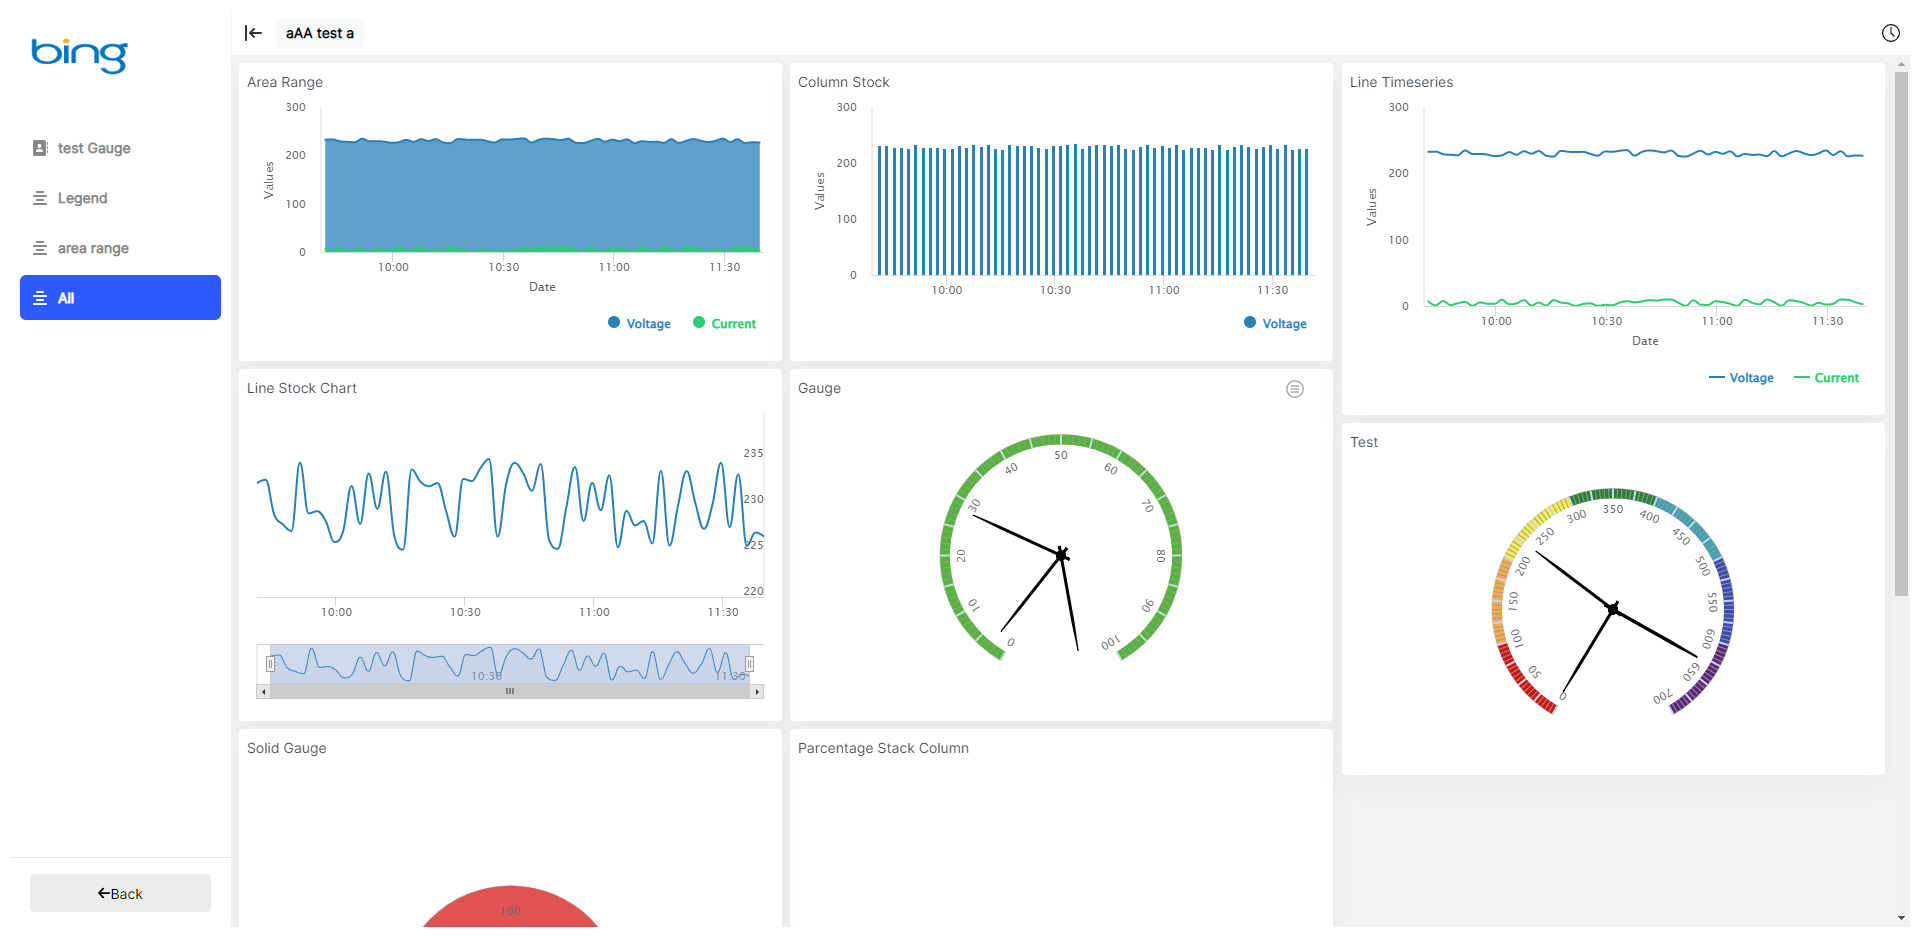The width and height of the screenshot is (1920, 937).
Task: Click the left handle of chart navigator
Action: point(270,664)
